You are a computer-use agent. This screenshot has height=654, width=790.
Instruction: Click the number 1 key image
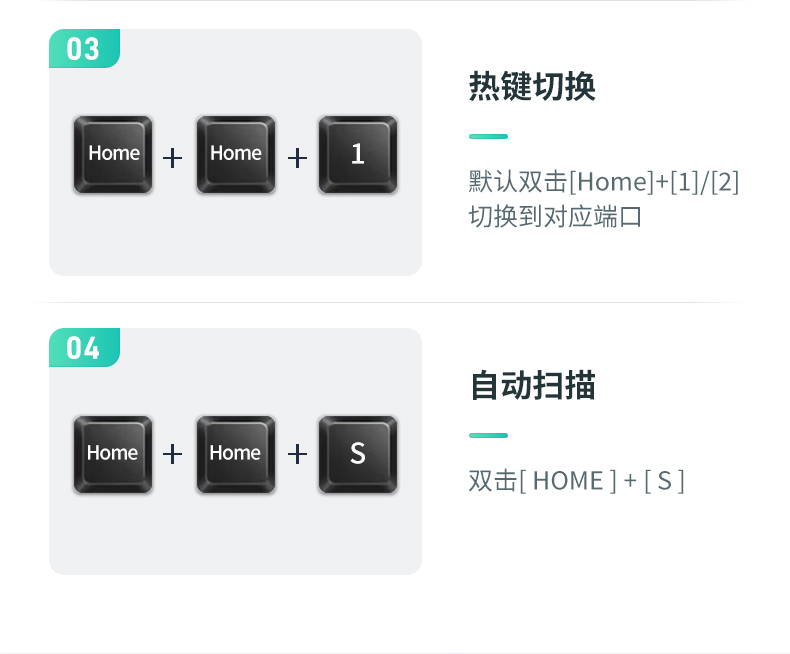click(358, 155)
